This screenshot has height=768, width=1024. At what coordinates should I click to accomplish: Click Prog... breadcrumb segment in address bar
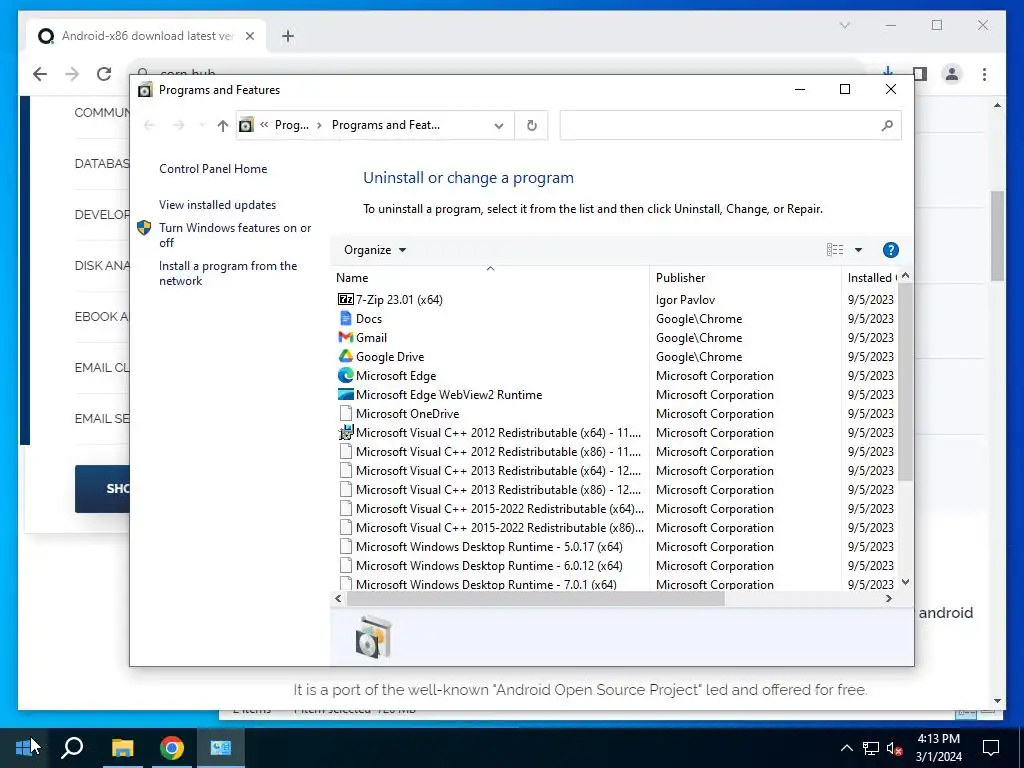[291, 125]
